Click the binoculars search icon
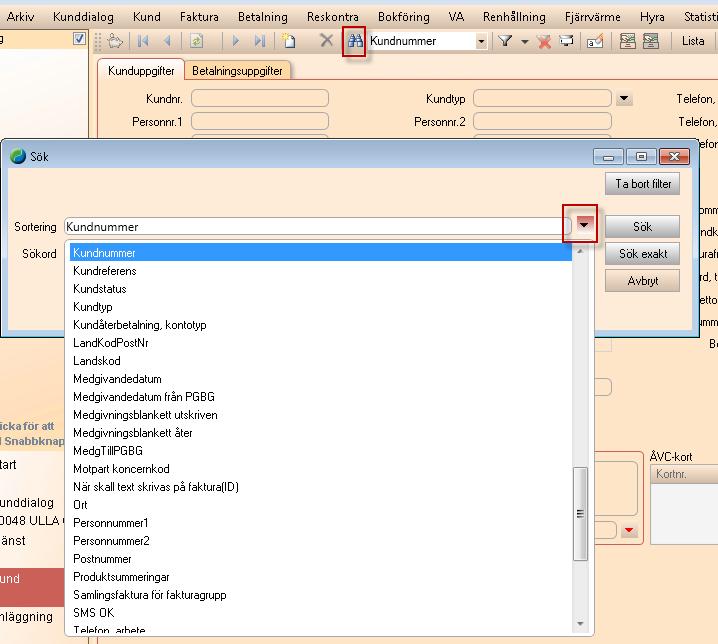This screenshot has height=644, width=718. point(355,41)
